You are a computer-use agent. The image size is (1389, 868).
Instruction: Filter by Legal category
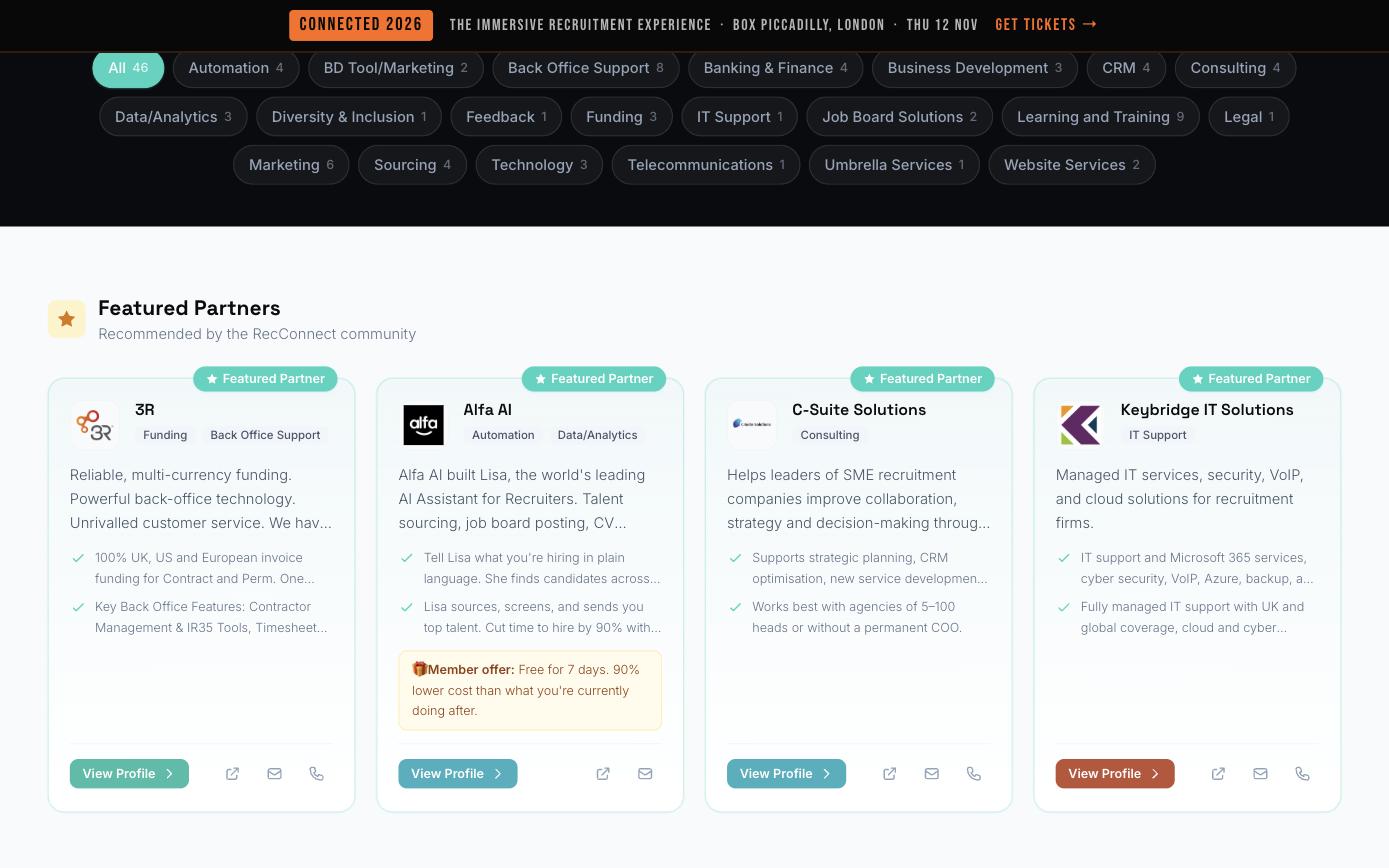(1249, 117)
